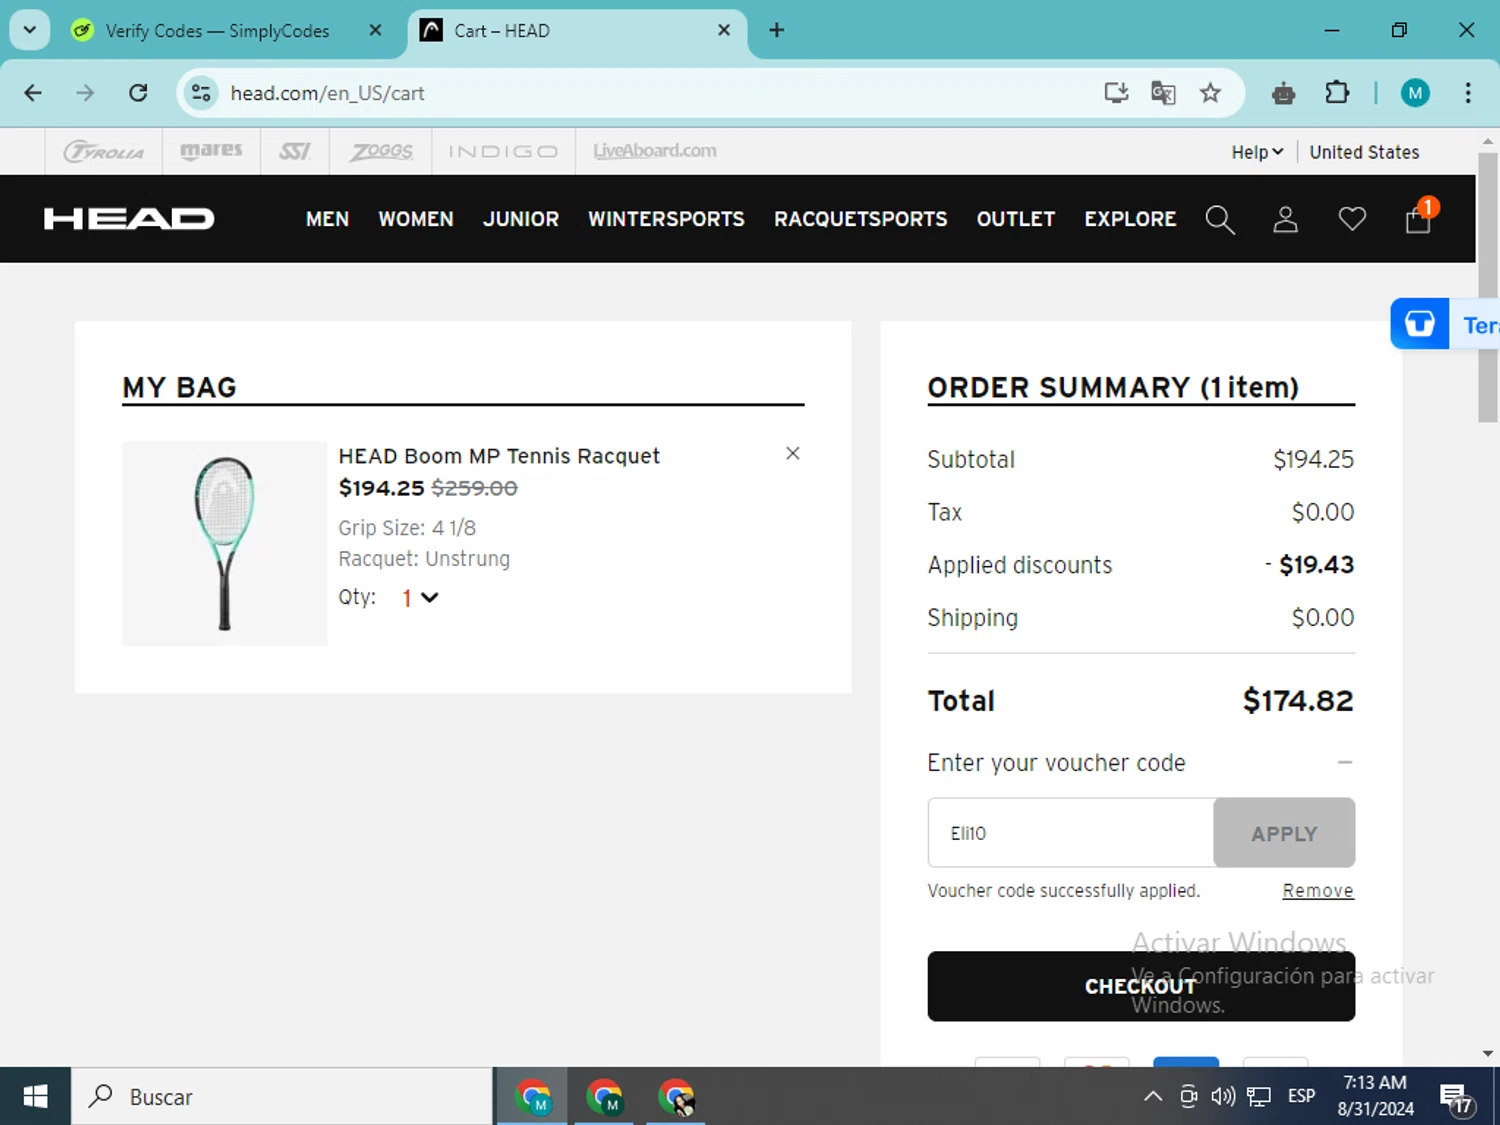Close the Verify Codes SimplyCodes tab
The image size is (1500, 1125).
(x=375, y=30)
